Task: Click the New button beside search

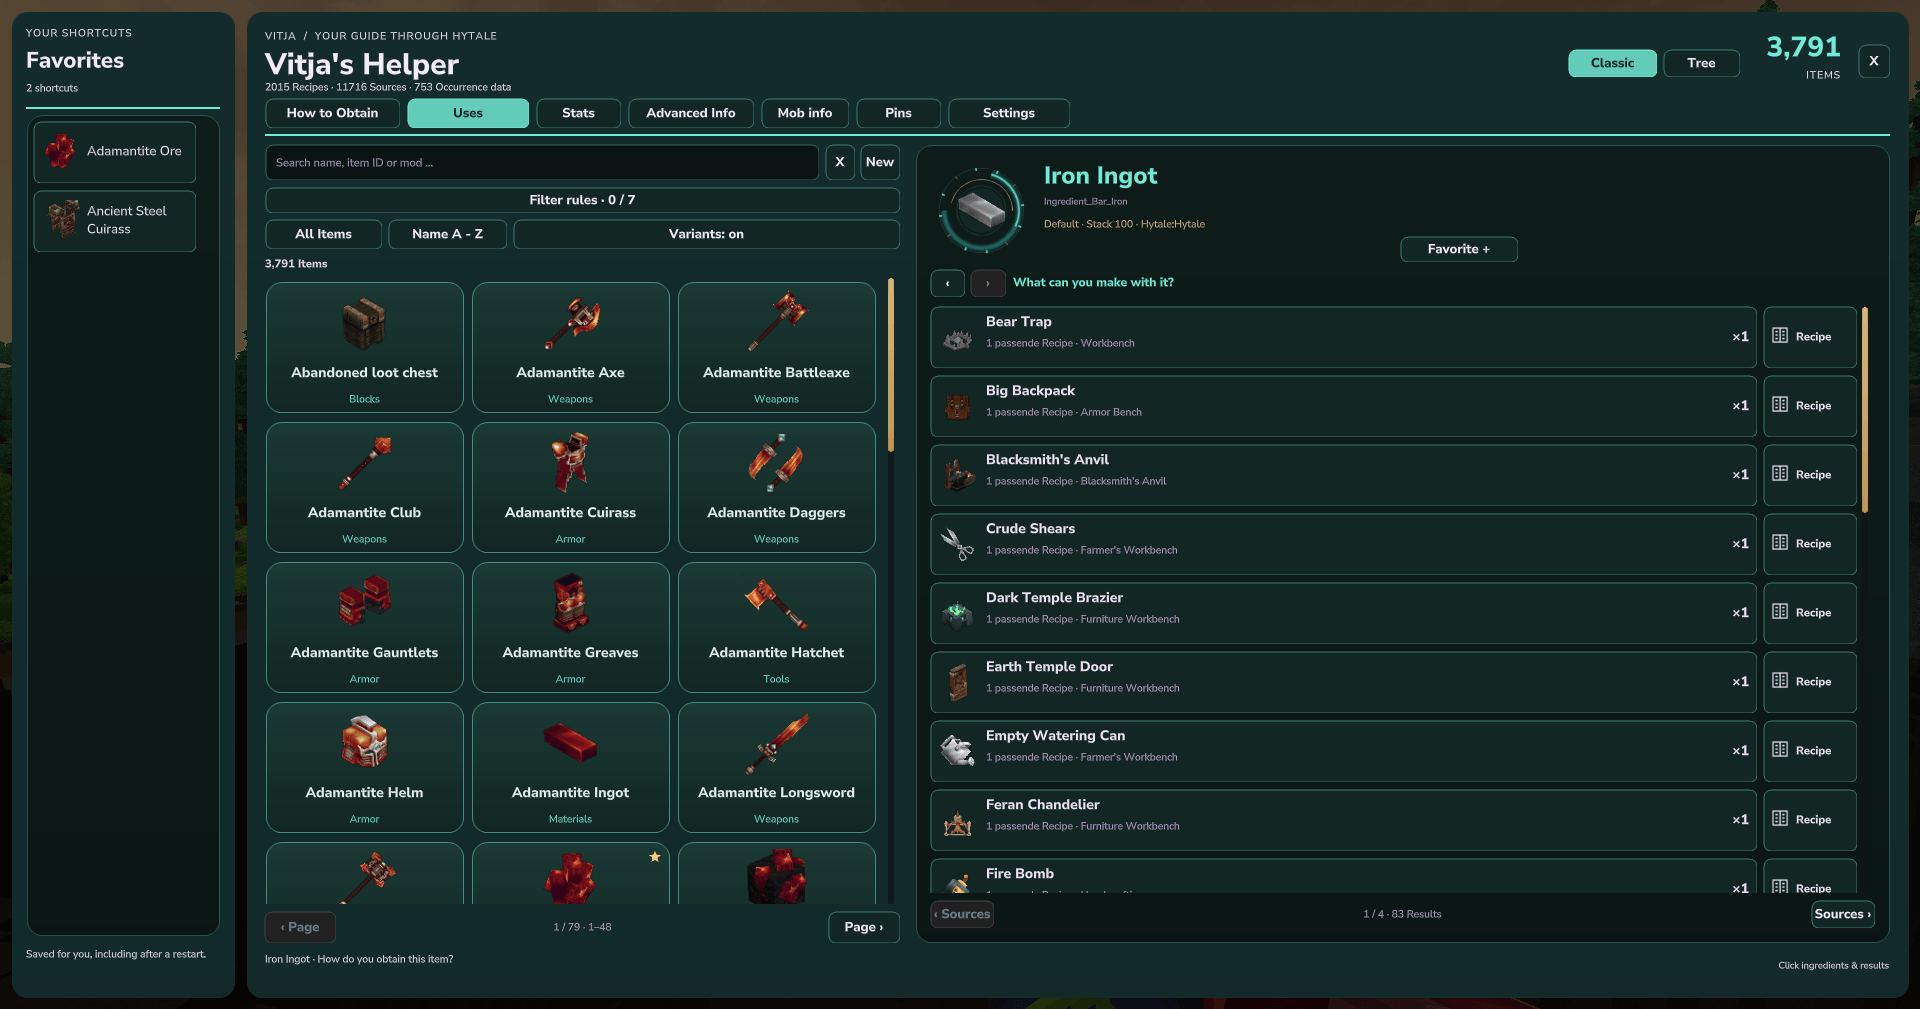Action: pyautogui.click(x=880, y=162)
